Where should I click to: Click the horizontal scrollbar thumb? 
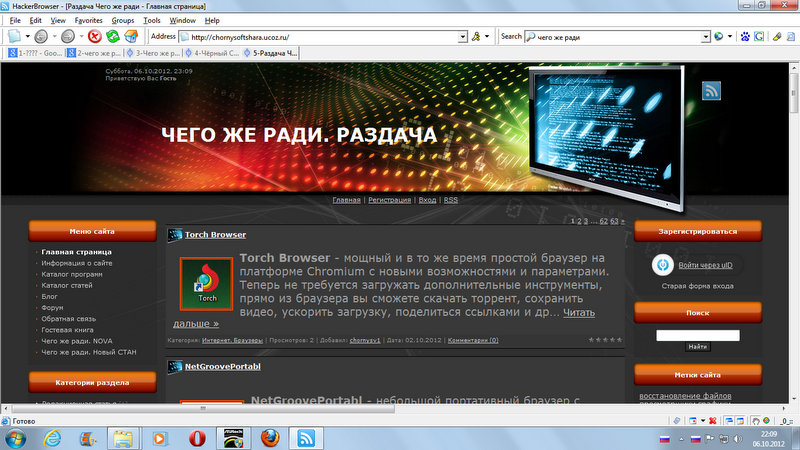tap(203, 409)
